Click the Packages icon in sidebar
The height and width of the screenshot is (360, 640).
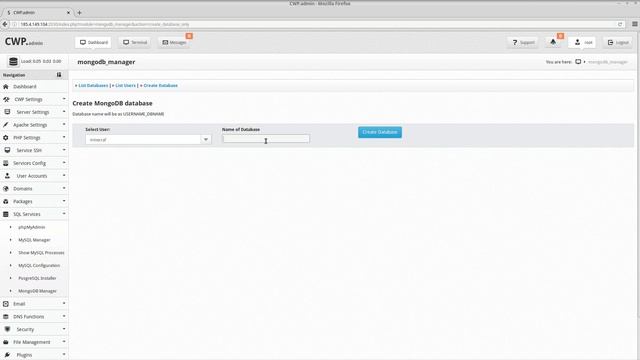(6, 201)
